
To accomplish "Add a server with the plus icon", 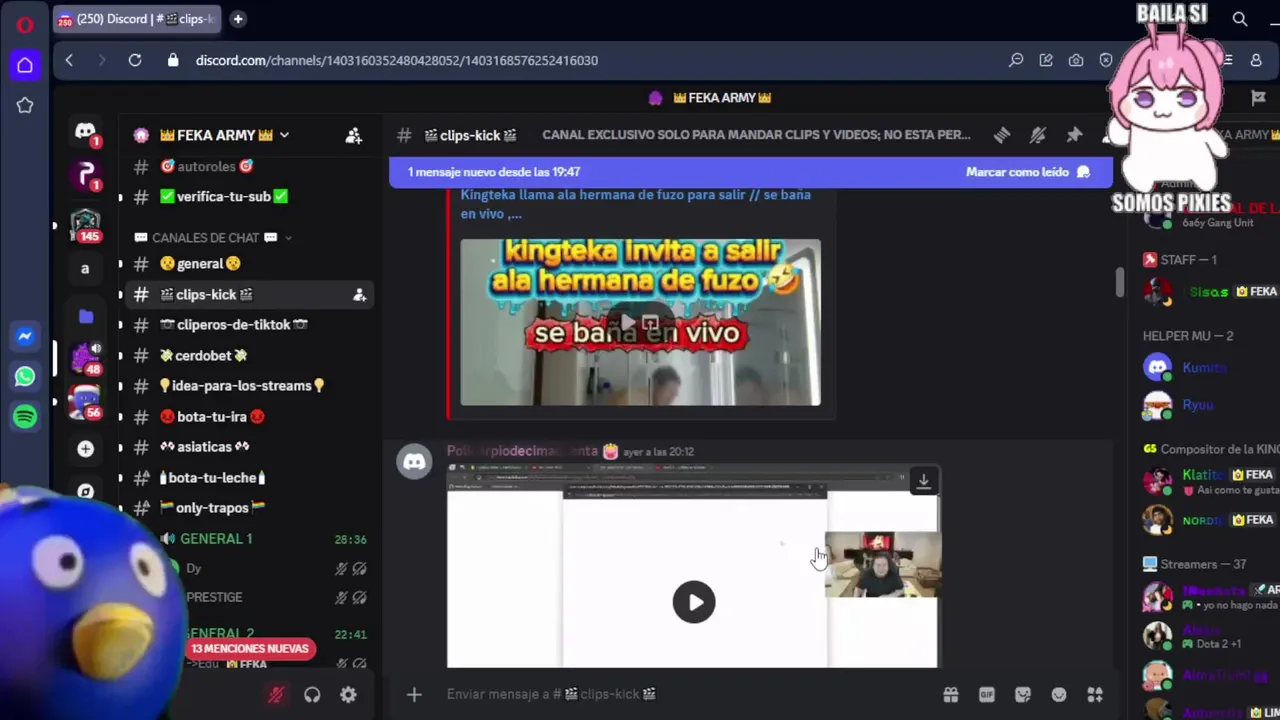I will pyautogui.click(x=85, y=449).
